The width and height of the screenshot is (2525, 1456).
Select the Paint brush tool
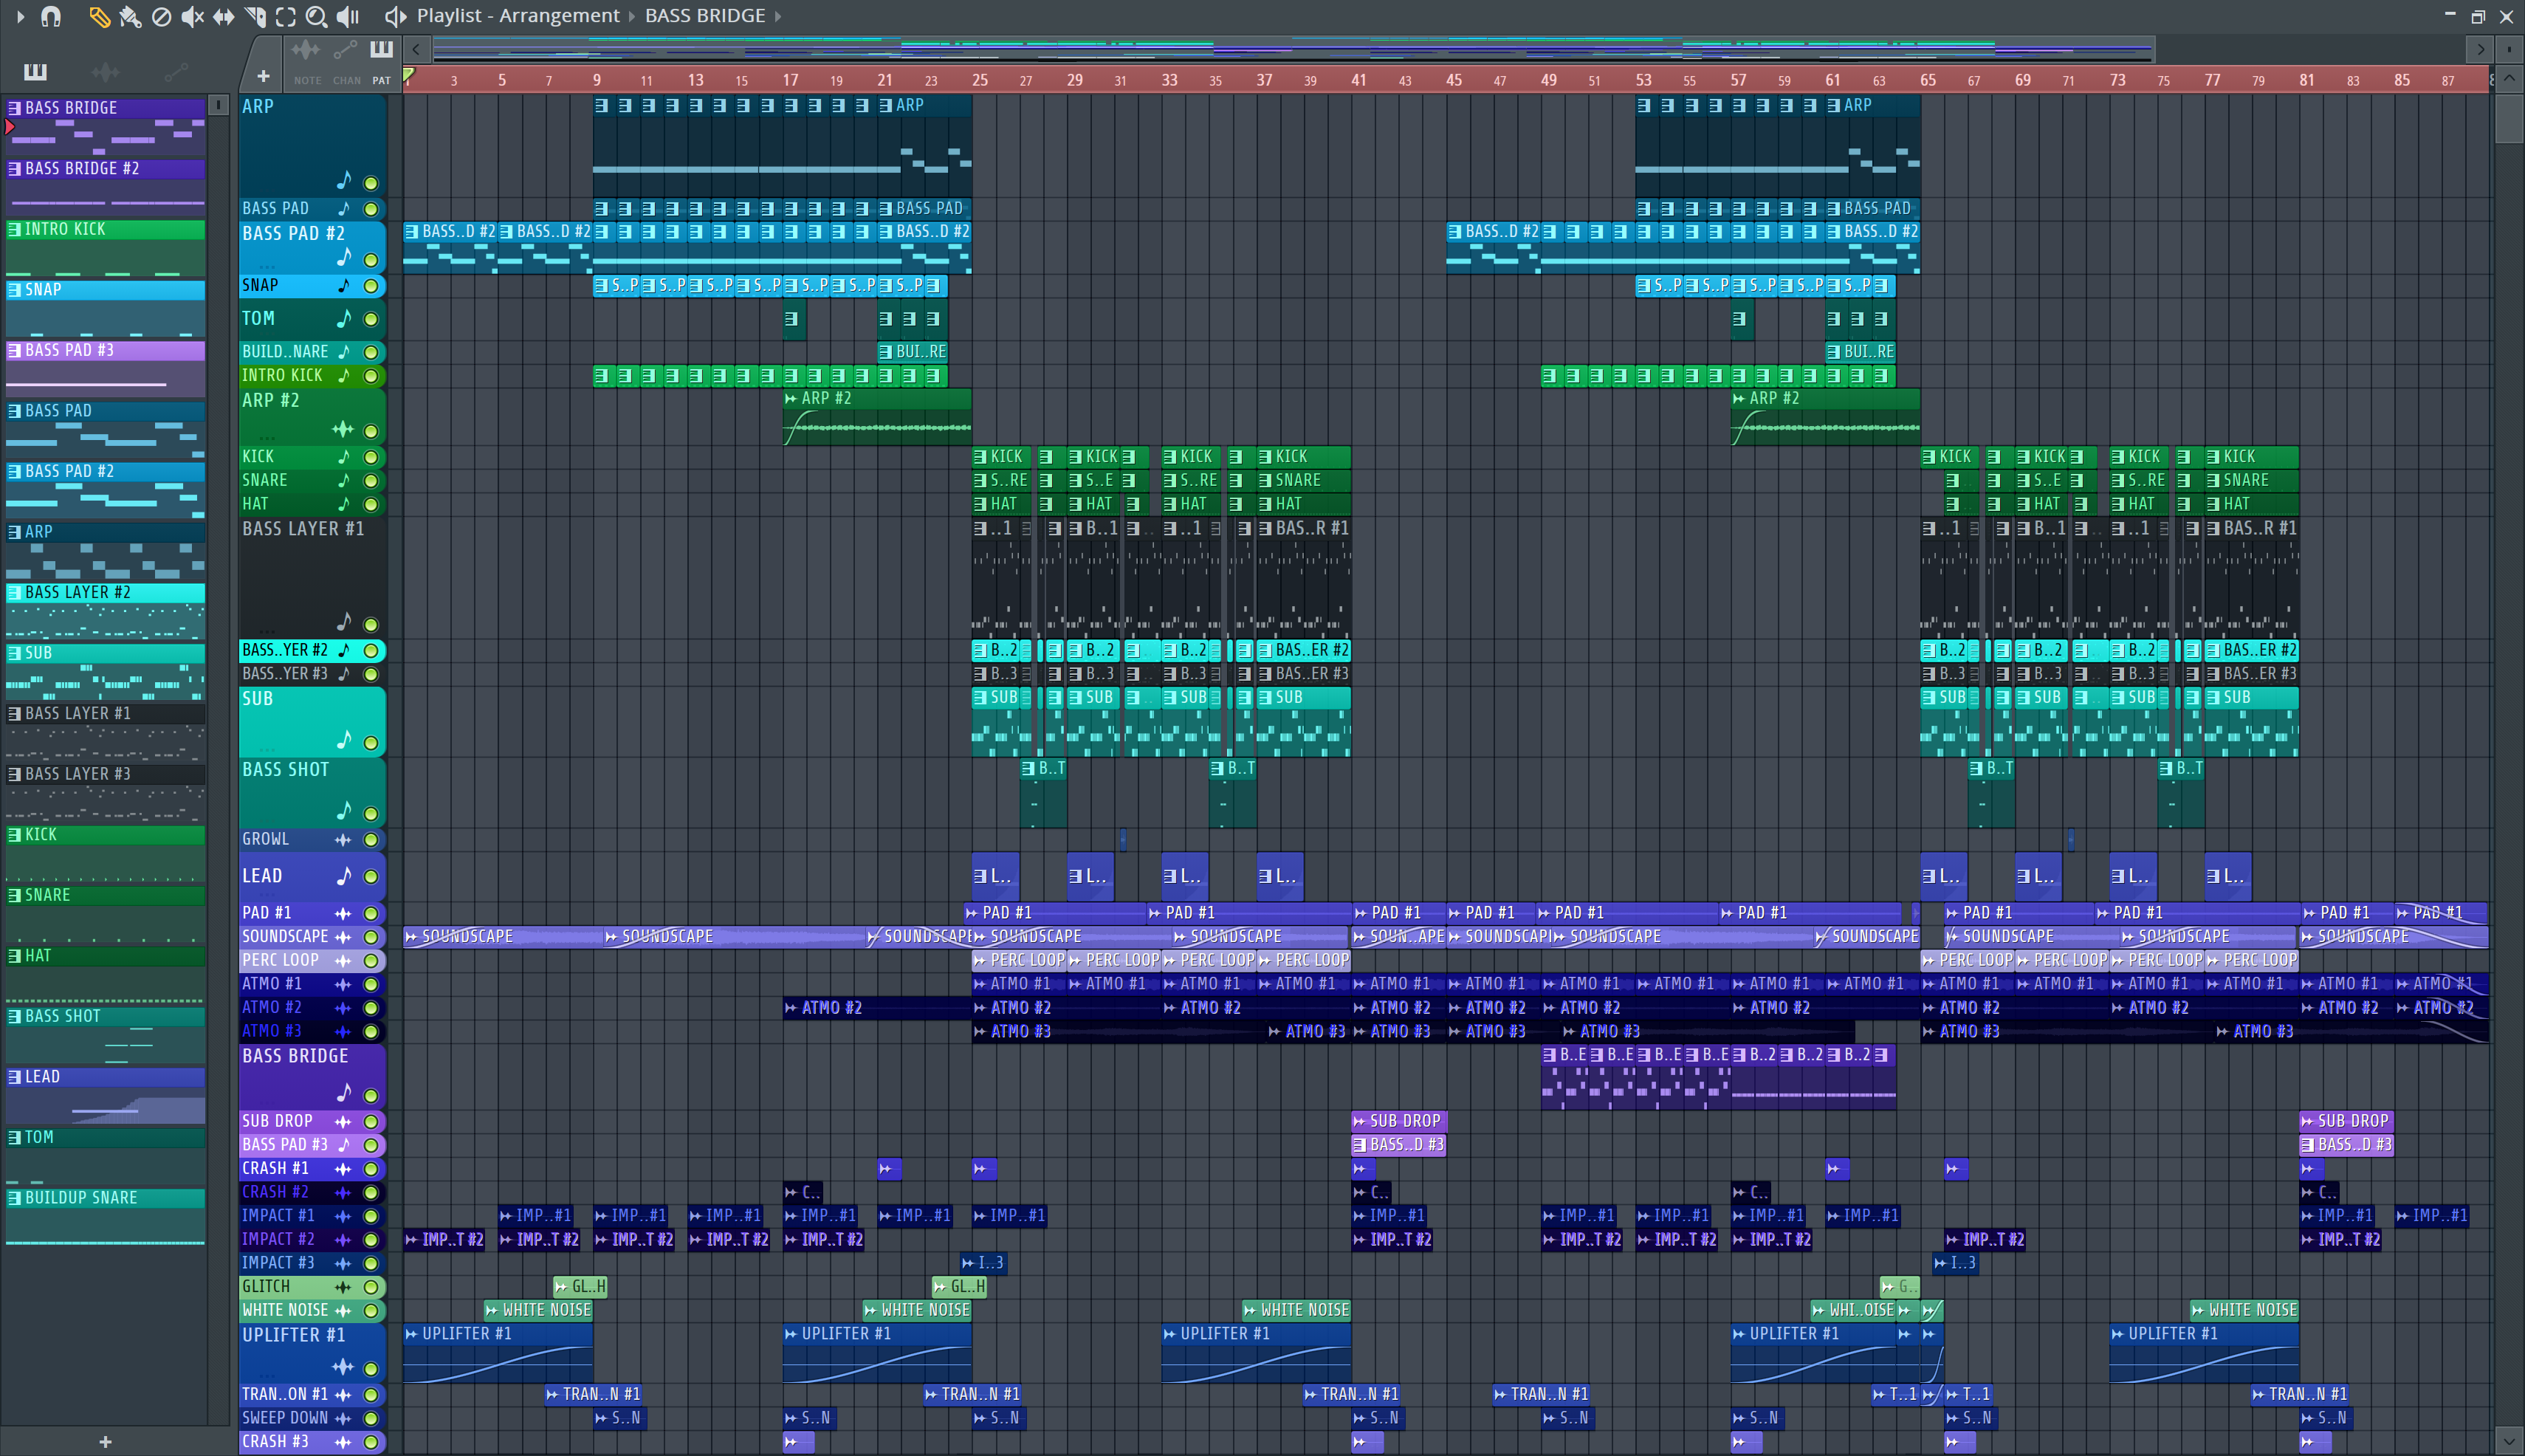pyautogui.click(x=130, y=16)
